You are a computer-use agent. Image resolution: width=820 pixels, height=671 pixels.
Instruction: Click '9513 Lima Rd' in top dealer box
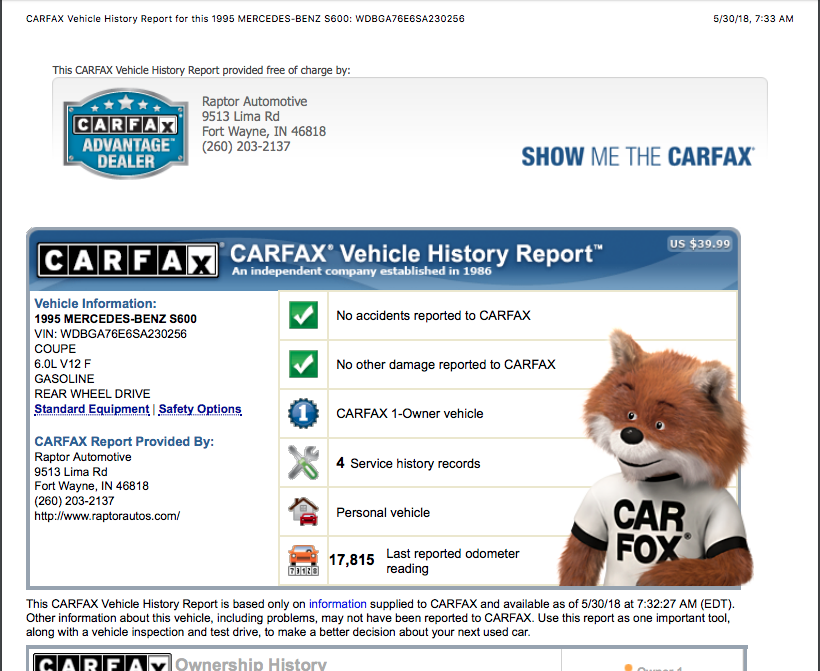click(241, 116)
